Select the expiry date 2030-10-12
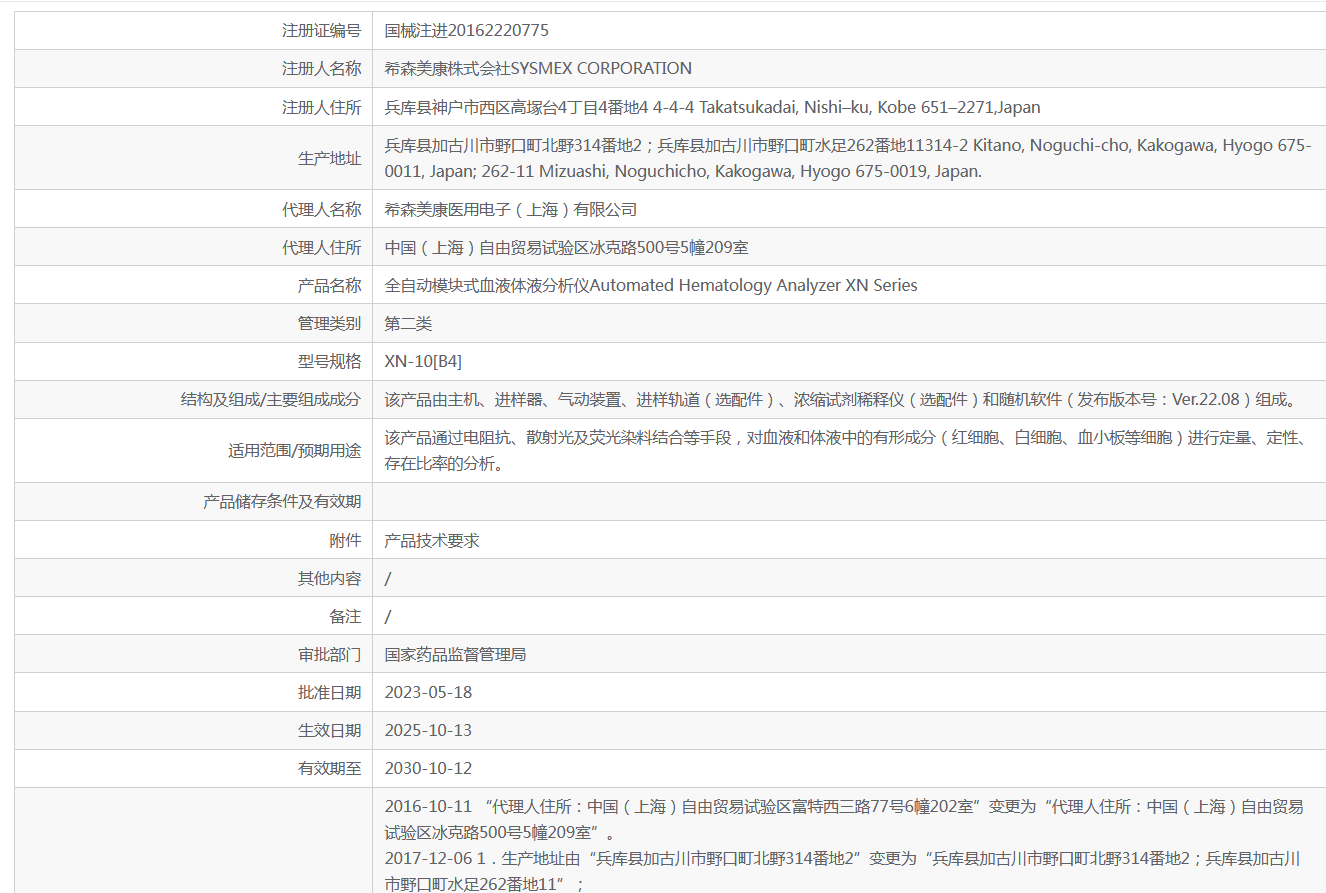Screen dimensions: 1326x893 point(428,768)
